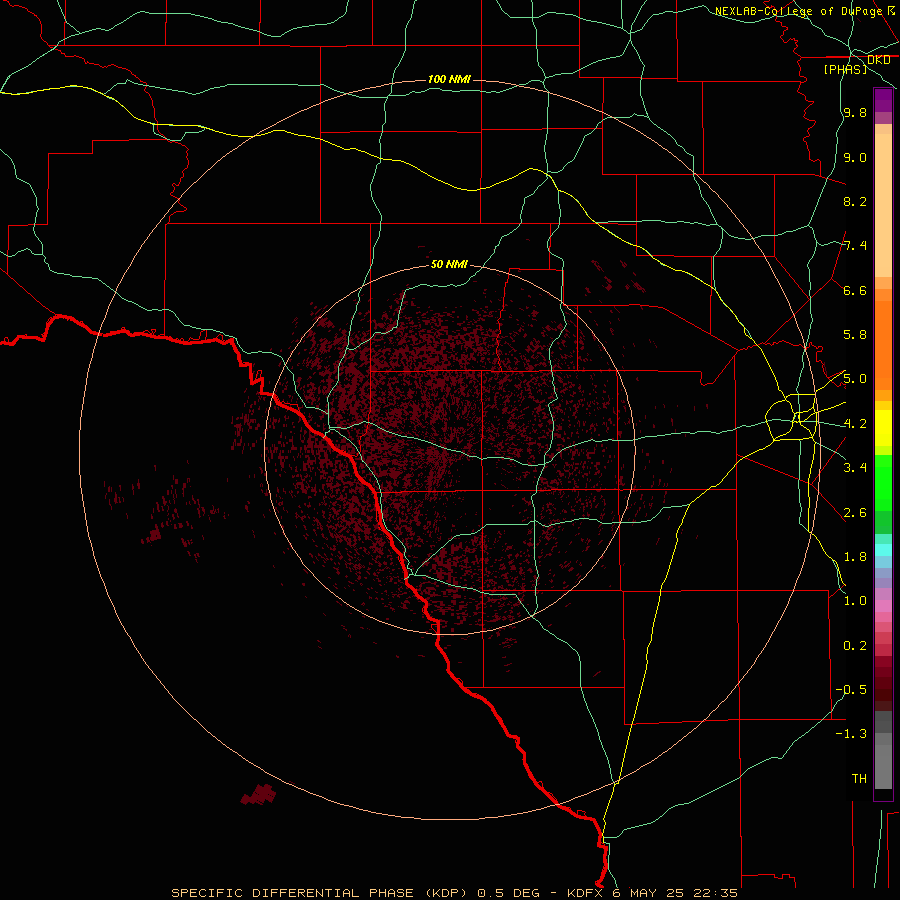The width and height of the screenshot is (900, 900).
Task: Click the 8.2 value on the color scale
Action: click(x=855, y=201)
